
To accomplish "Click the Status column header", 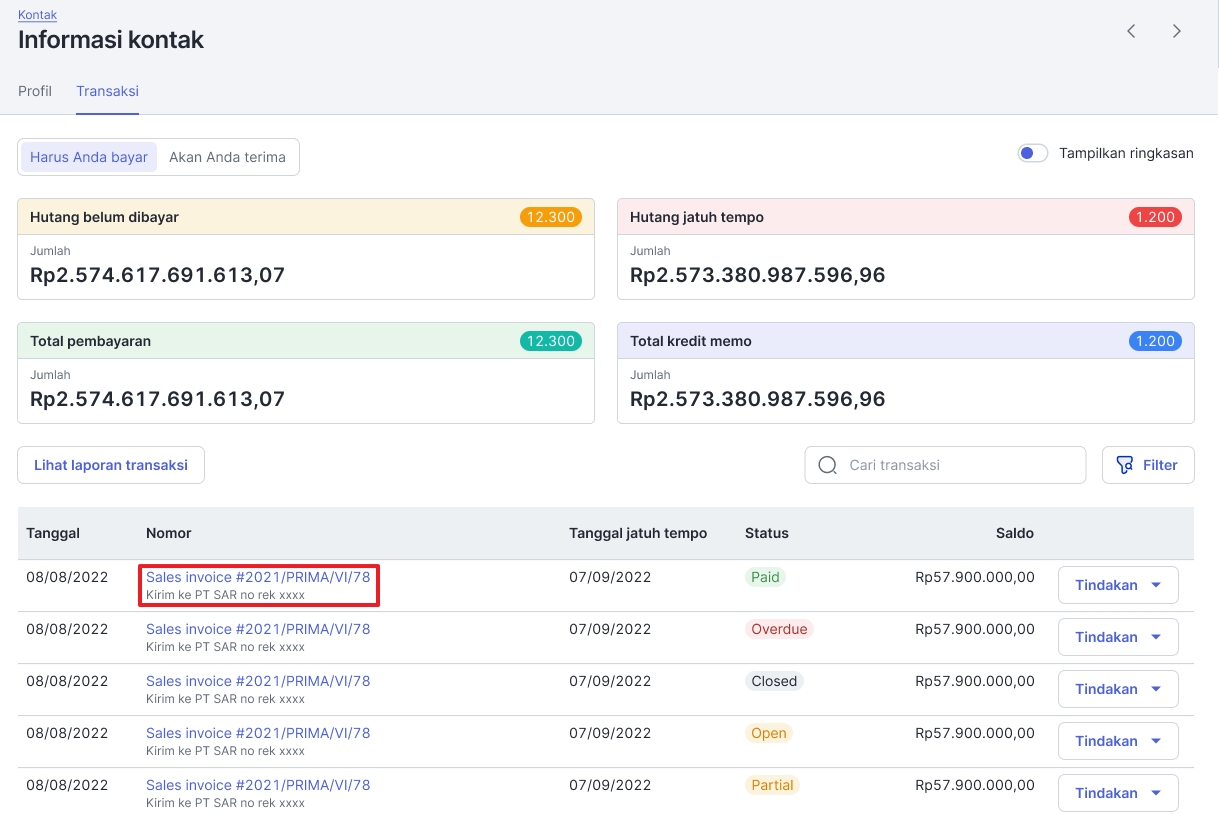I will tap(767, 533).
